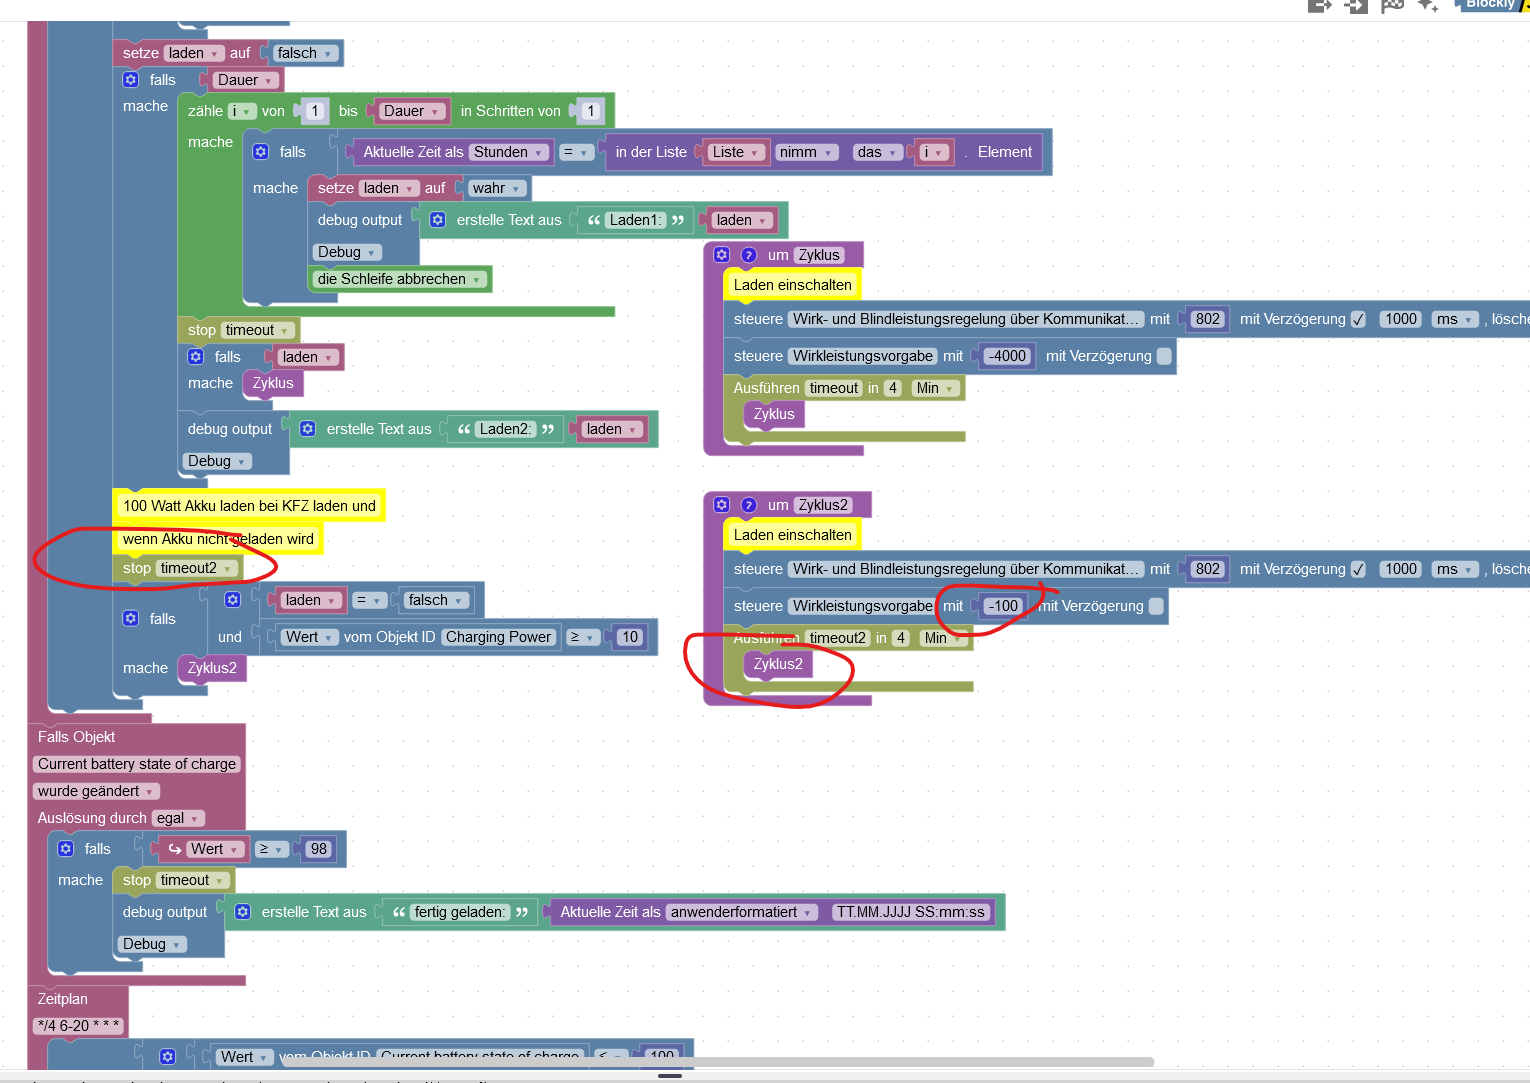Enable 'mit Verzögerung' on the -4000 block

[x=1164, y=356]
